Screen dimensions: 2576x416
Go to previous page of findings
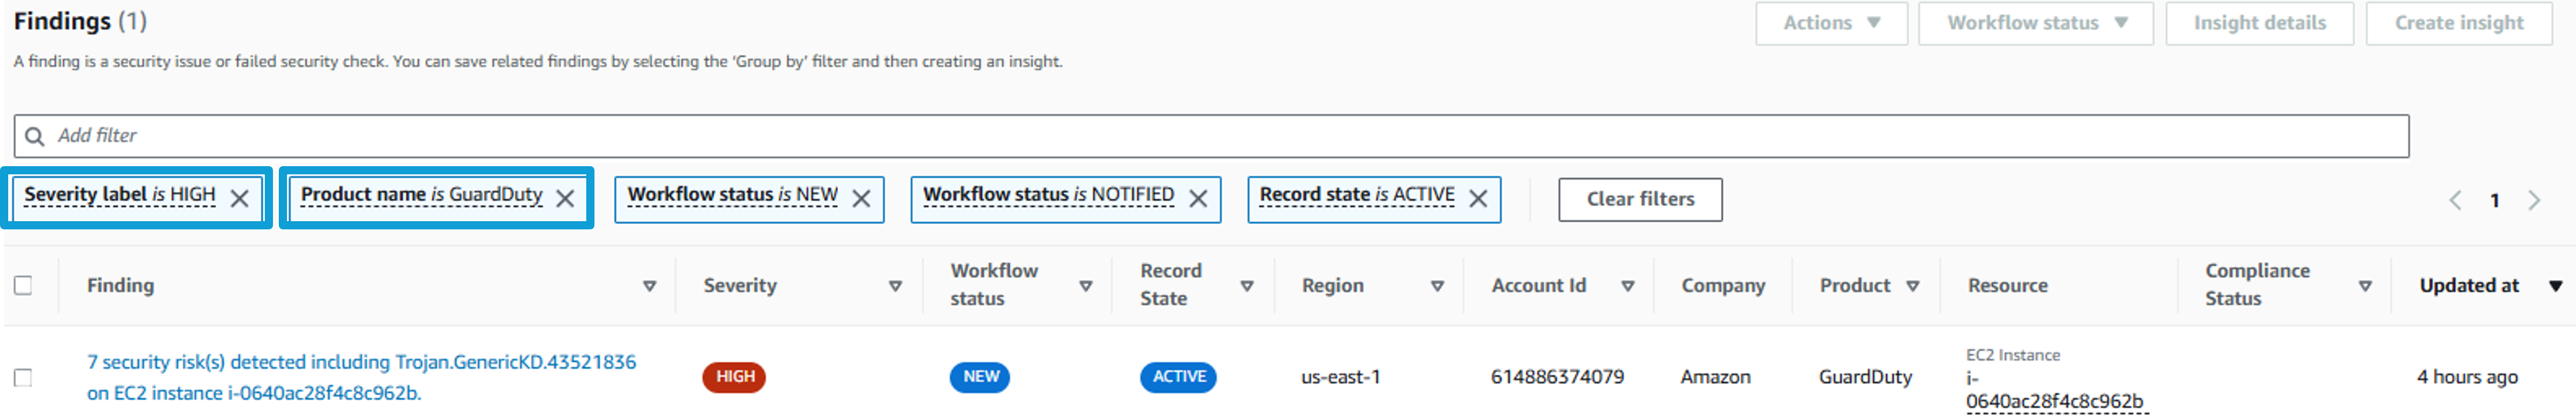tap(2455, 200)
